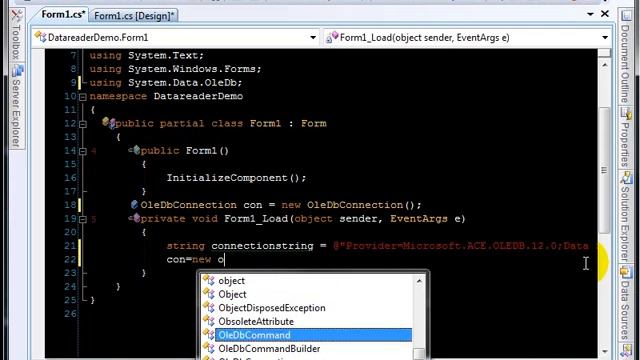This screenshot has height=360, width=640.
Task: Click the editor split bar handle
Action: pos(604,53)
